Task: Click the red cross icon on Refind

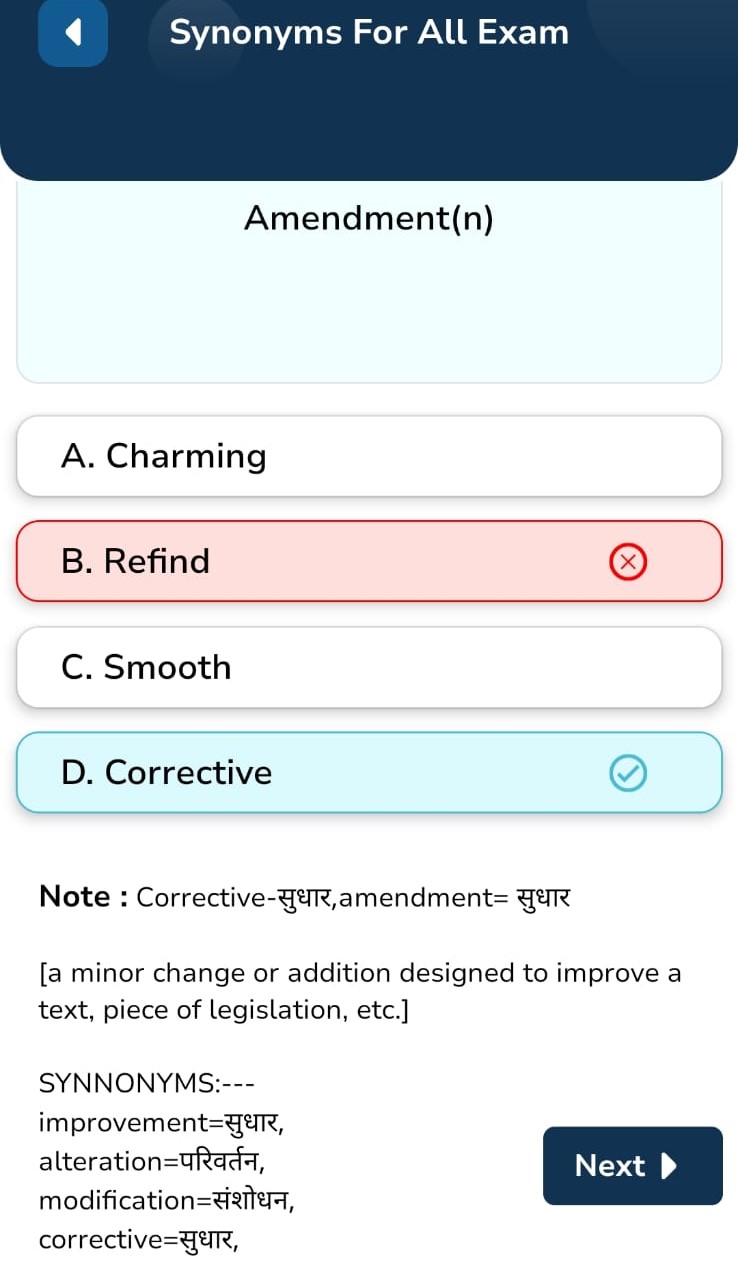Action: [628, 562]
